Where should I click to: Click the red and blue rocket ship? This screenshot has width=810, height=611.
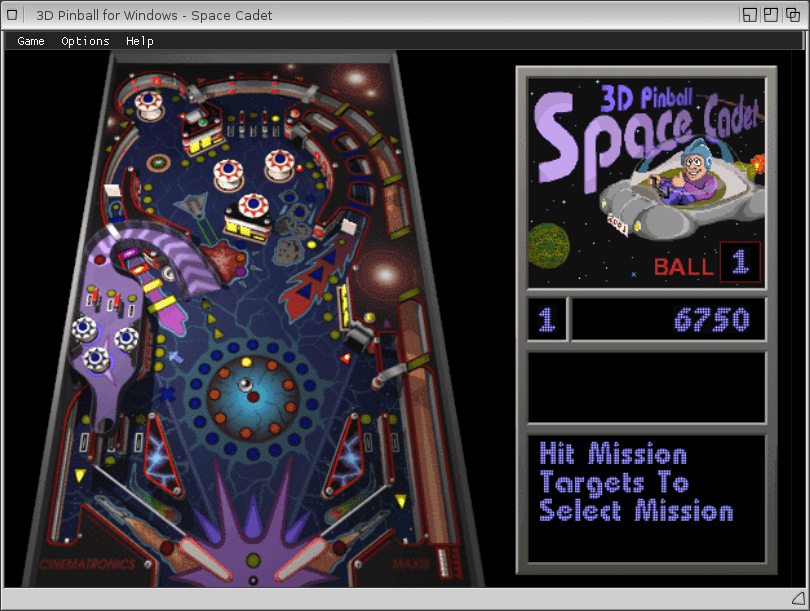pos(313,278)
